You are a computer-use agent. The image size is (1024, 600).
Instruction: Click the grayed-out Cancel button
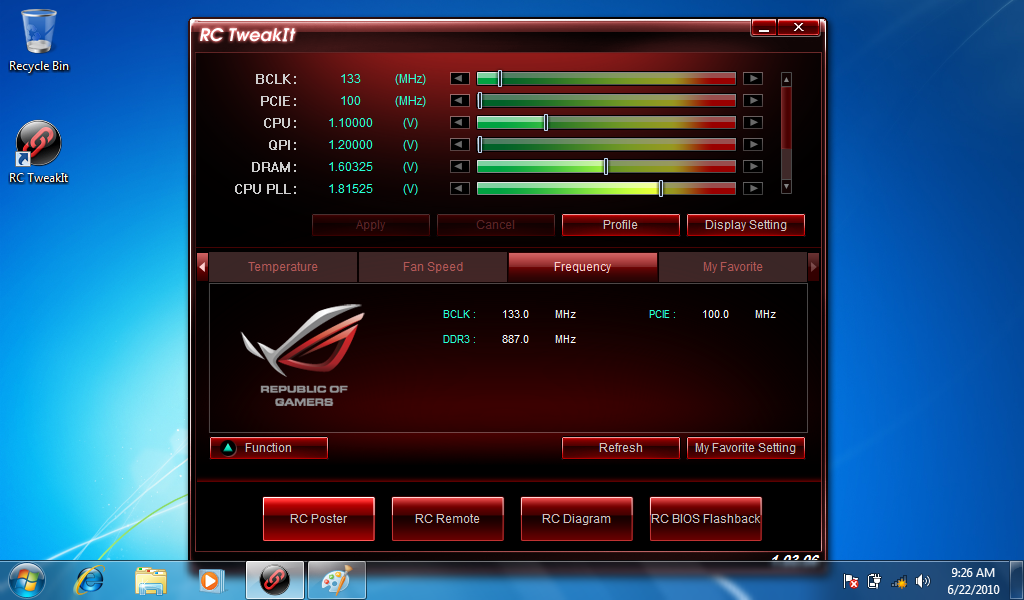click(x=496, y=225)
